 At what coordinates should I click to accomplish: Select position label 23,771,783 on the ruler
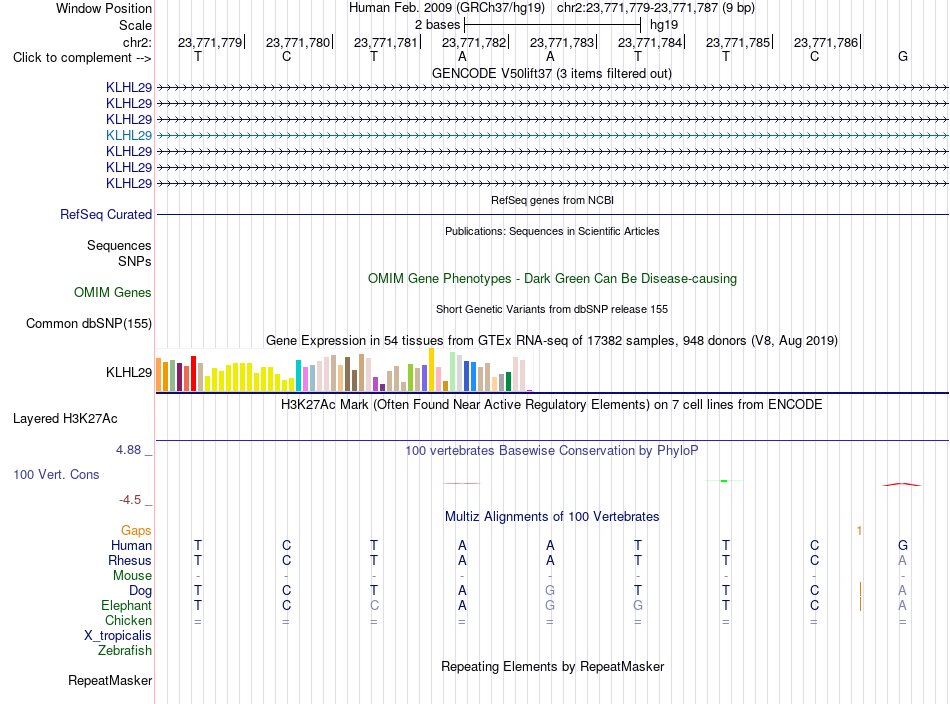562,42
